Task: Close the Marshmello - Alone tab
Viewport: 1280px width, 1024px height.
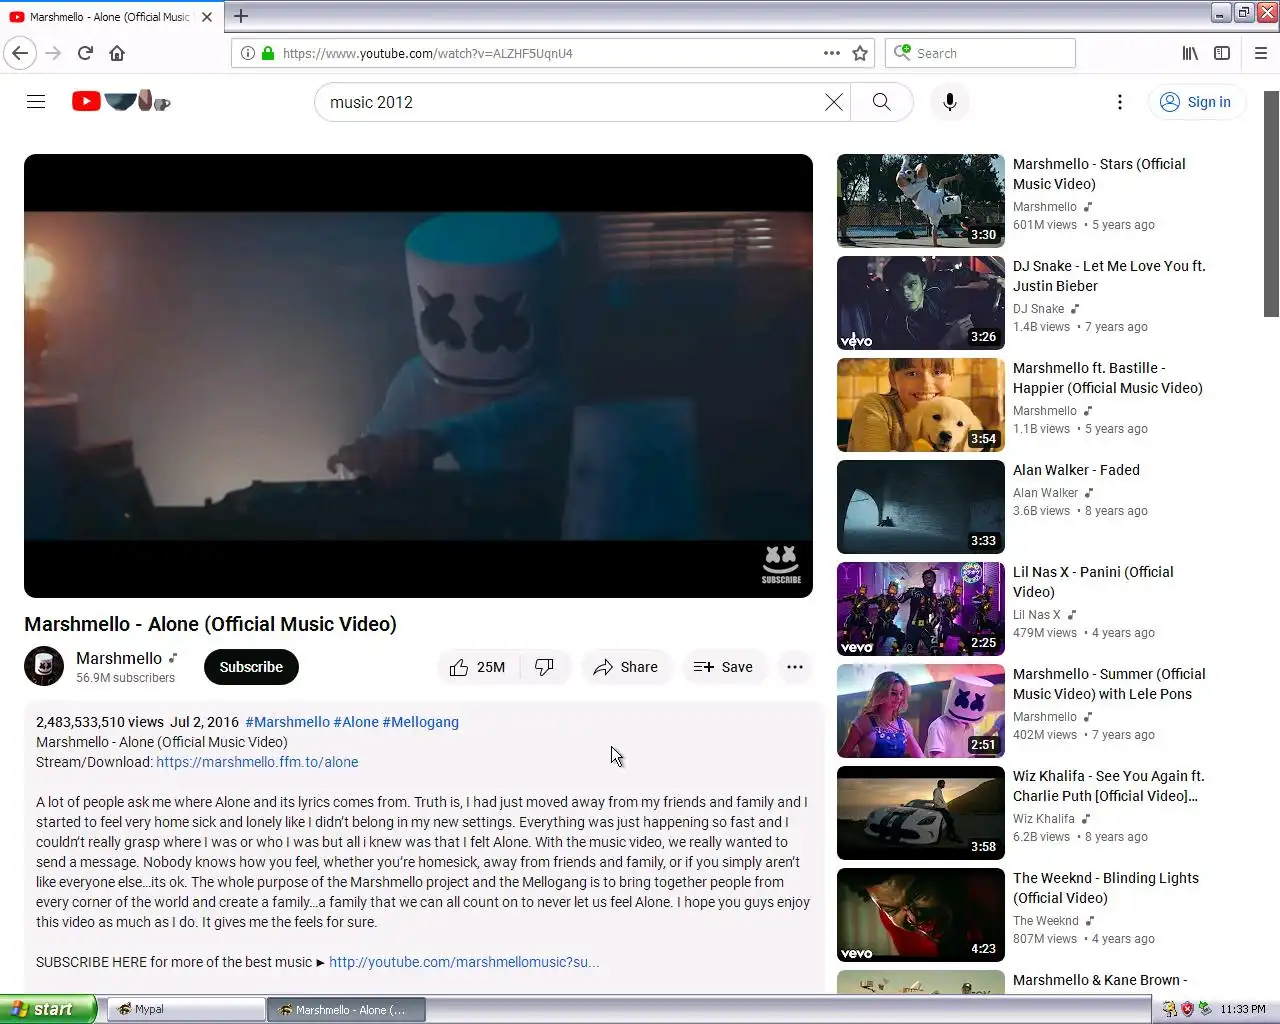Action: (207, 17)
